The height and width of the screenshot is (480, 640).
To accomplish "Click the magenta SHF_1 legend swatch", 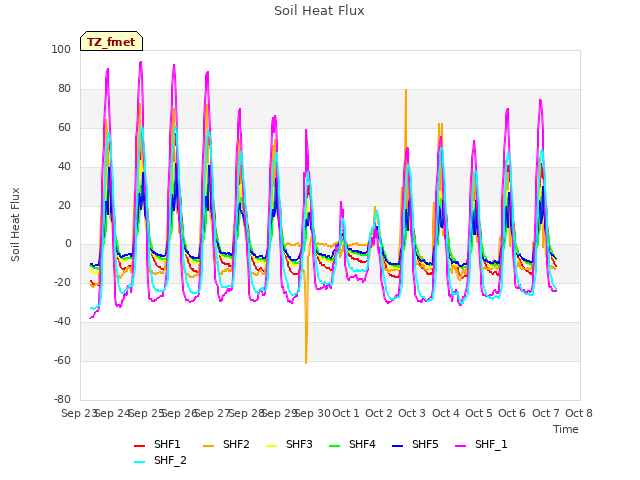I will [460, 446].
